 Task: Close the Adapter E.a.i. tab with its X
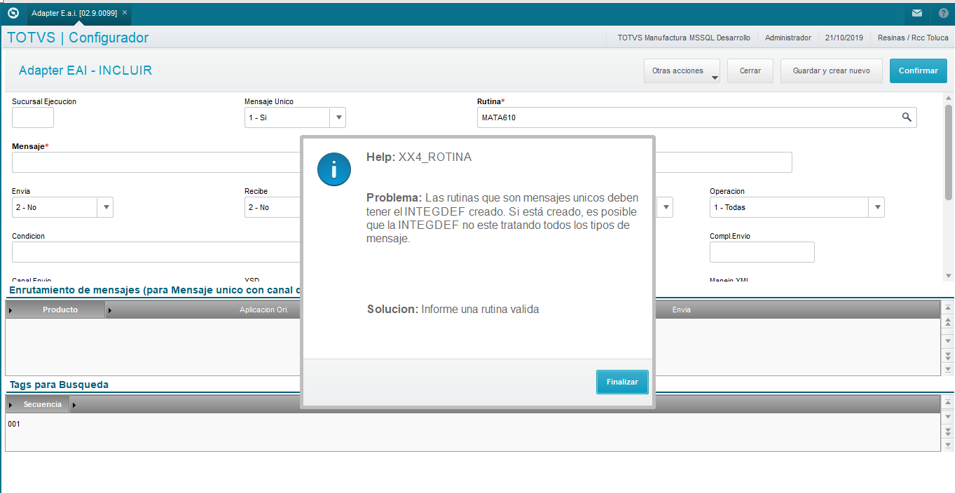point(125,12)
